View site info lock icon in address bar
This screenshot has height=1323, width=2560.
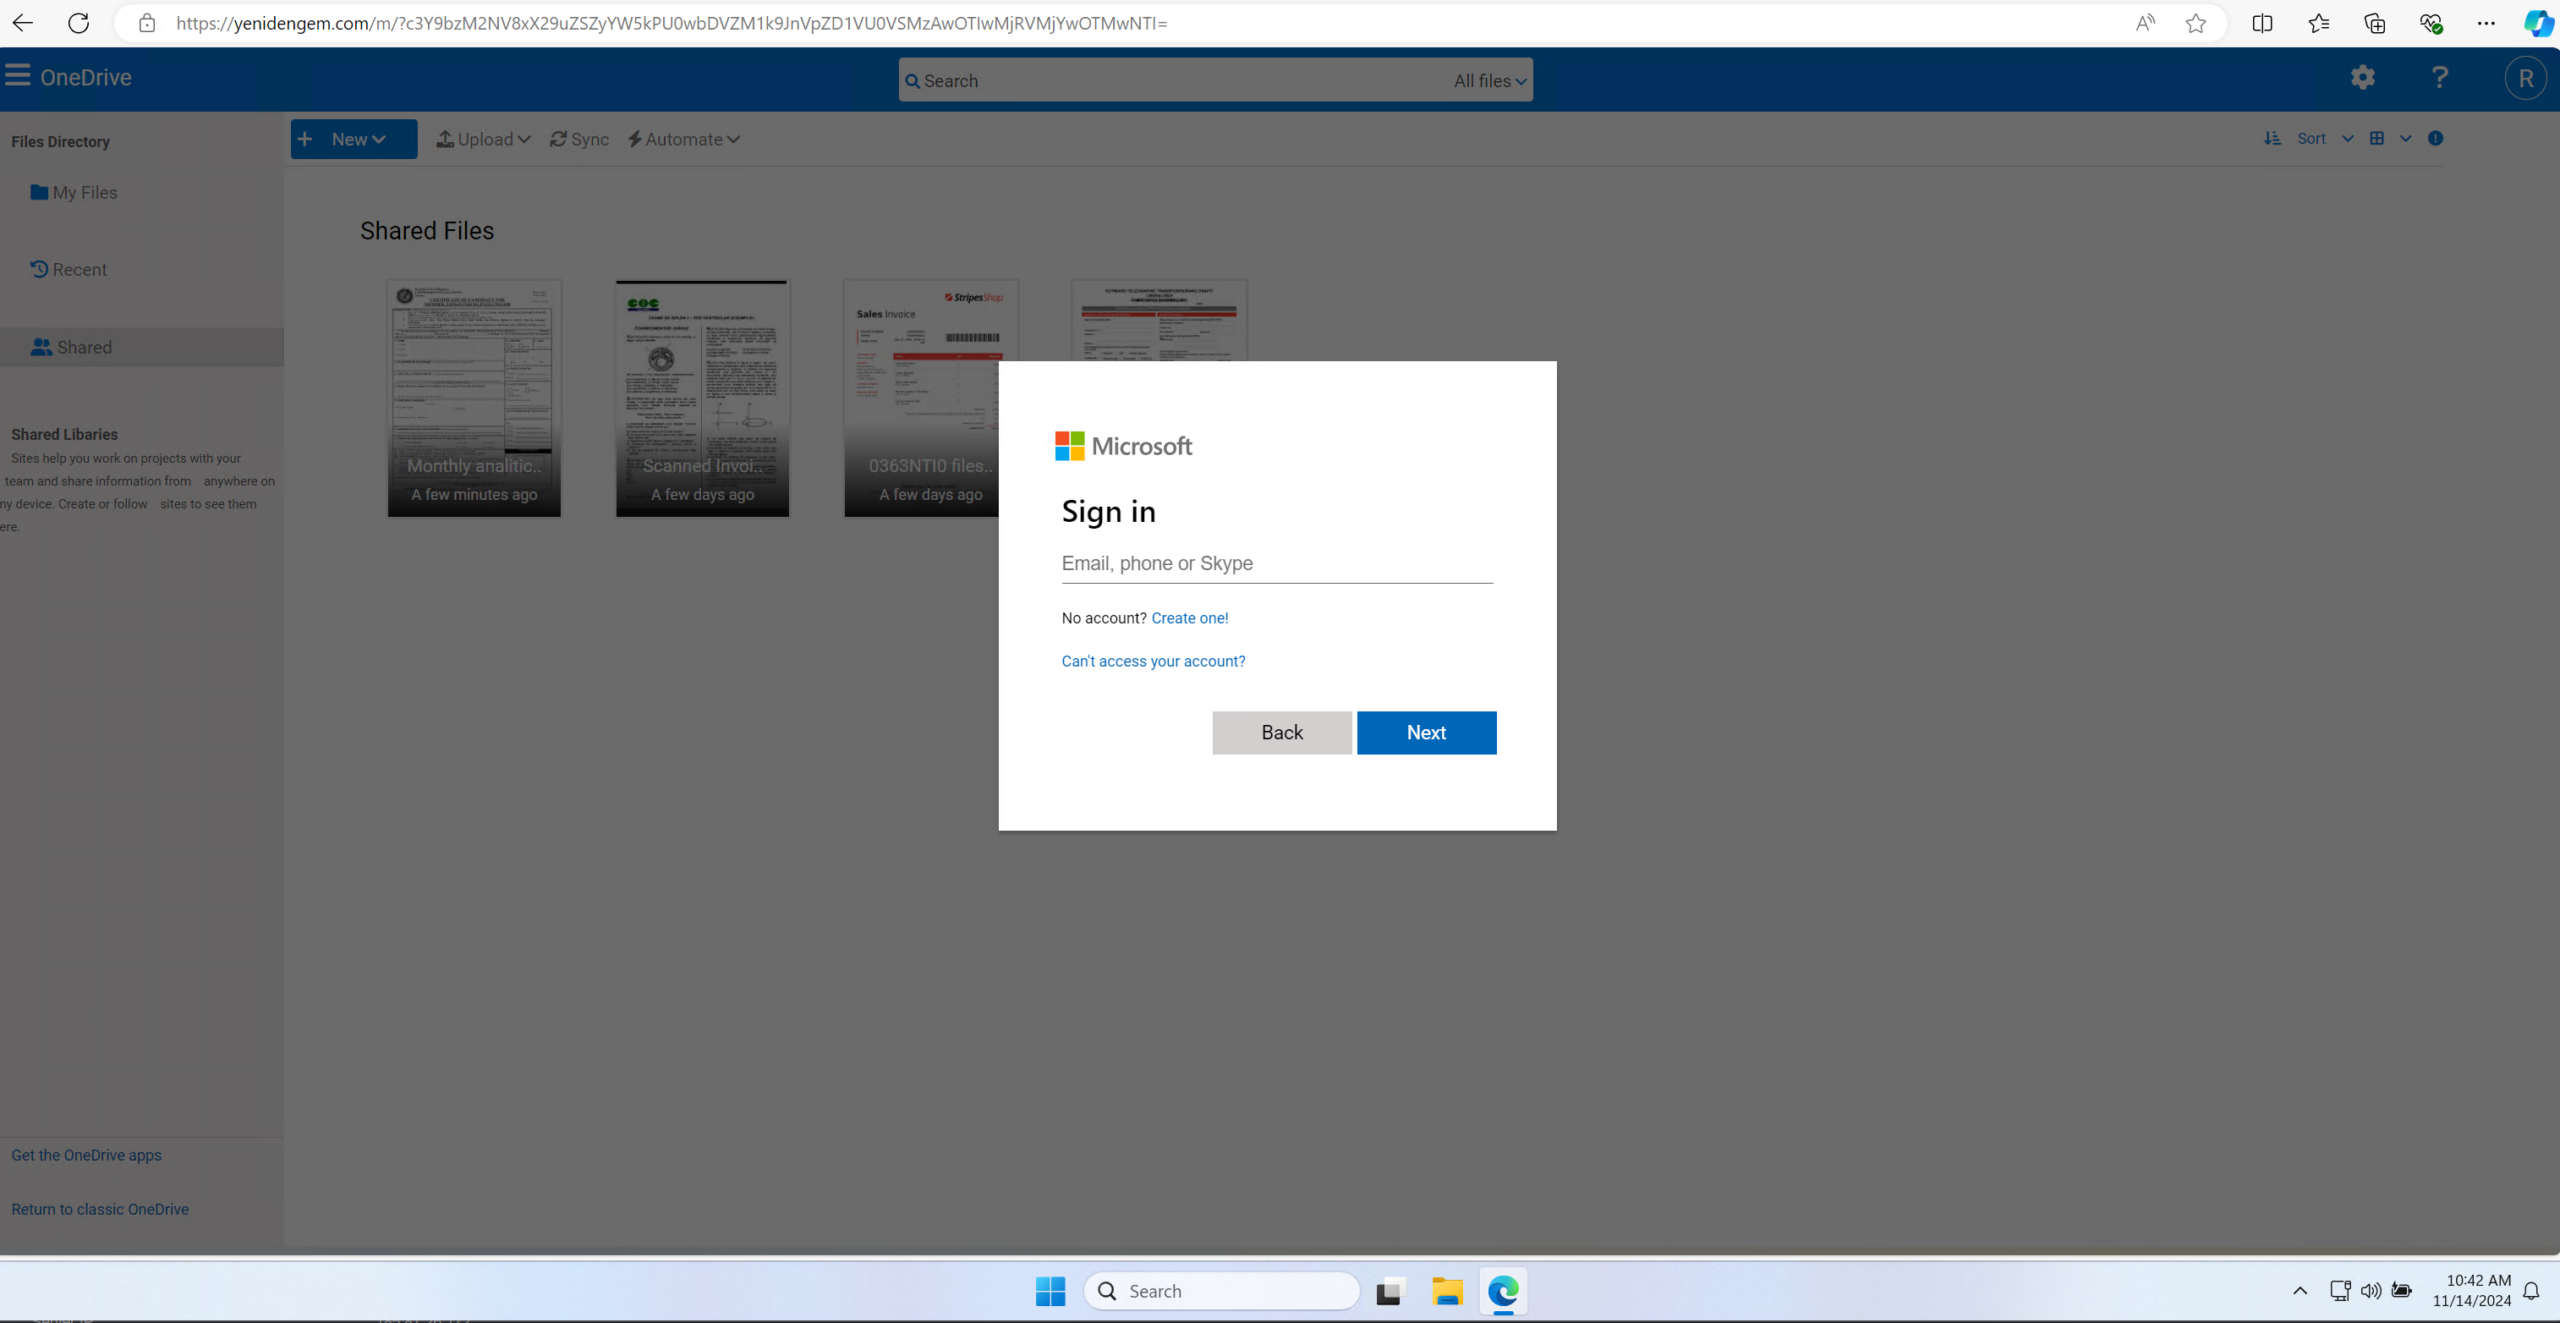pos(147,23)
